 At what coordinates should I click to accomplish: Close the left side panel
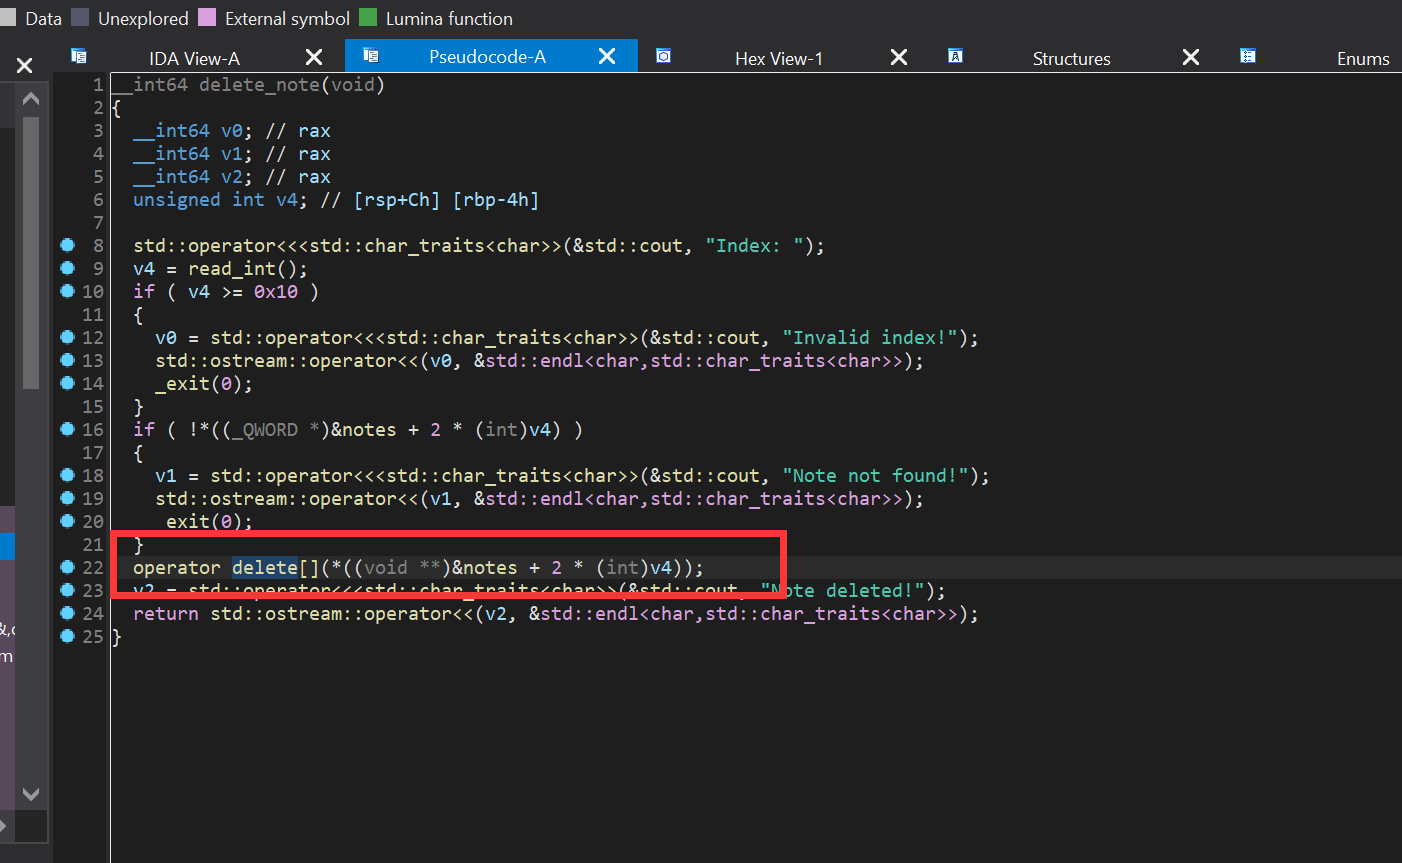25,66
